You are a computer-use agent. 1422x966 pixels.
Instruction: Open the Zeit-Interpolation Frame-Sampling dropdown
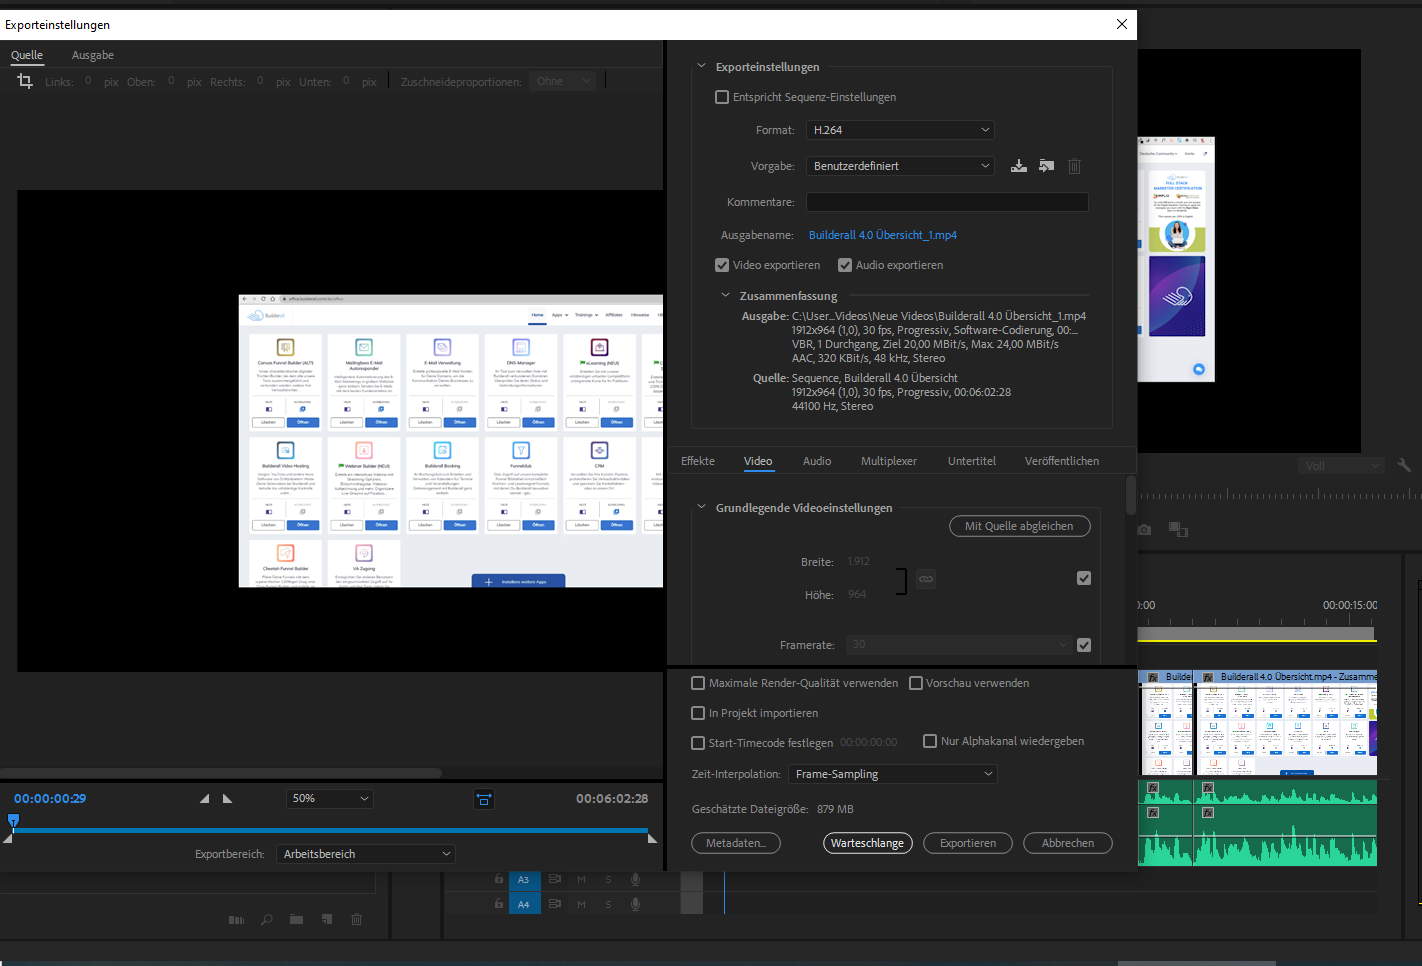pos(893,774)
